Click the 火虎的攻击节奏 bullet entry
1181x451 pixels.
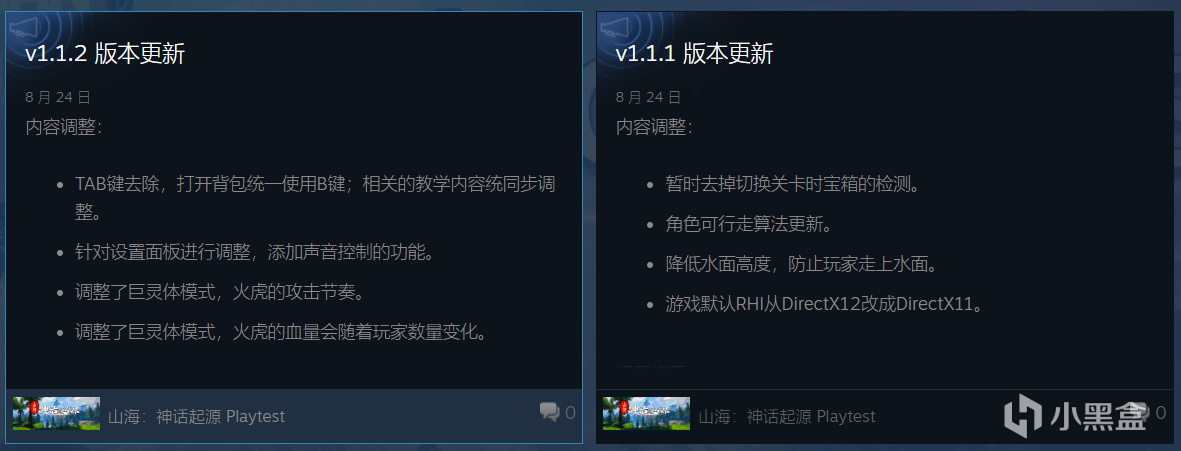click(220, 291)
